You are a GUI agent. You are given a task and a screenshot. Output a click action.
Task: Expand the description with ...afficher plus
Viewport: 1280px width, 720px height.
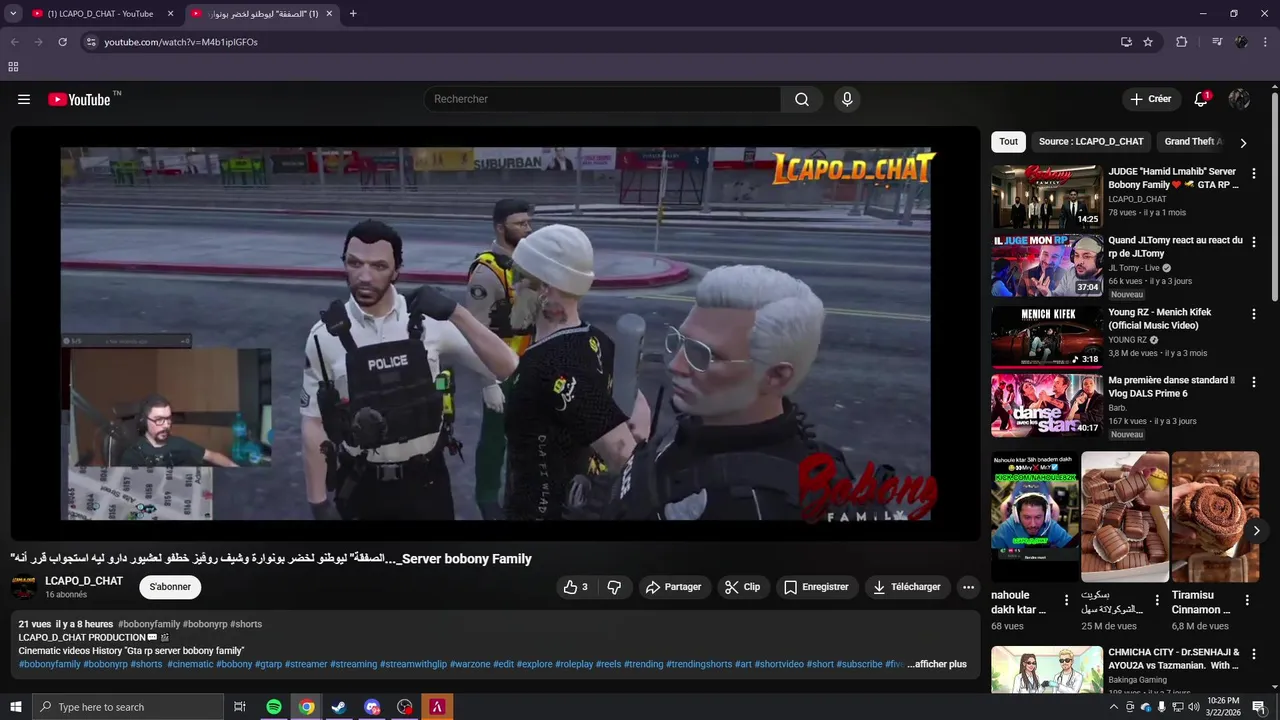[x=937, y=664]
